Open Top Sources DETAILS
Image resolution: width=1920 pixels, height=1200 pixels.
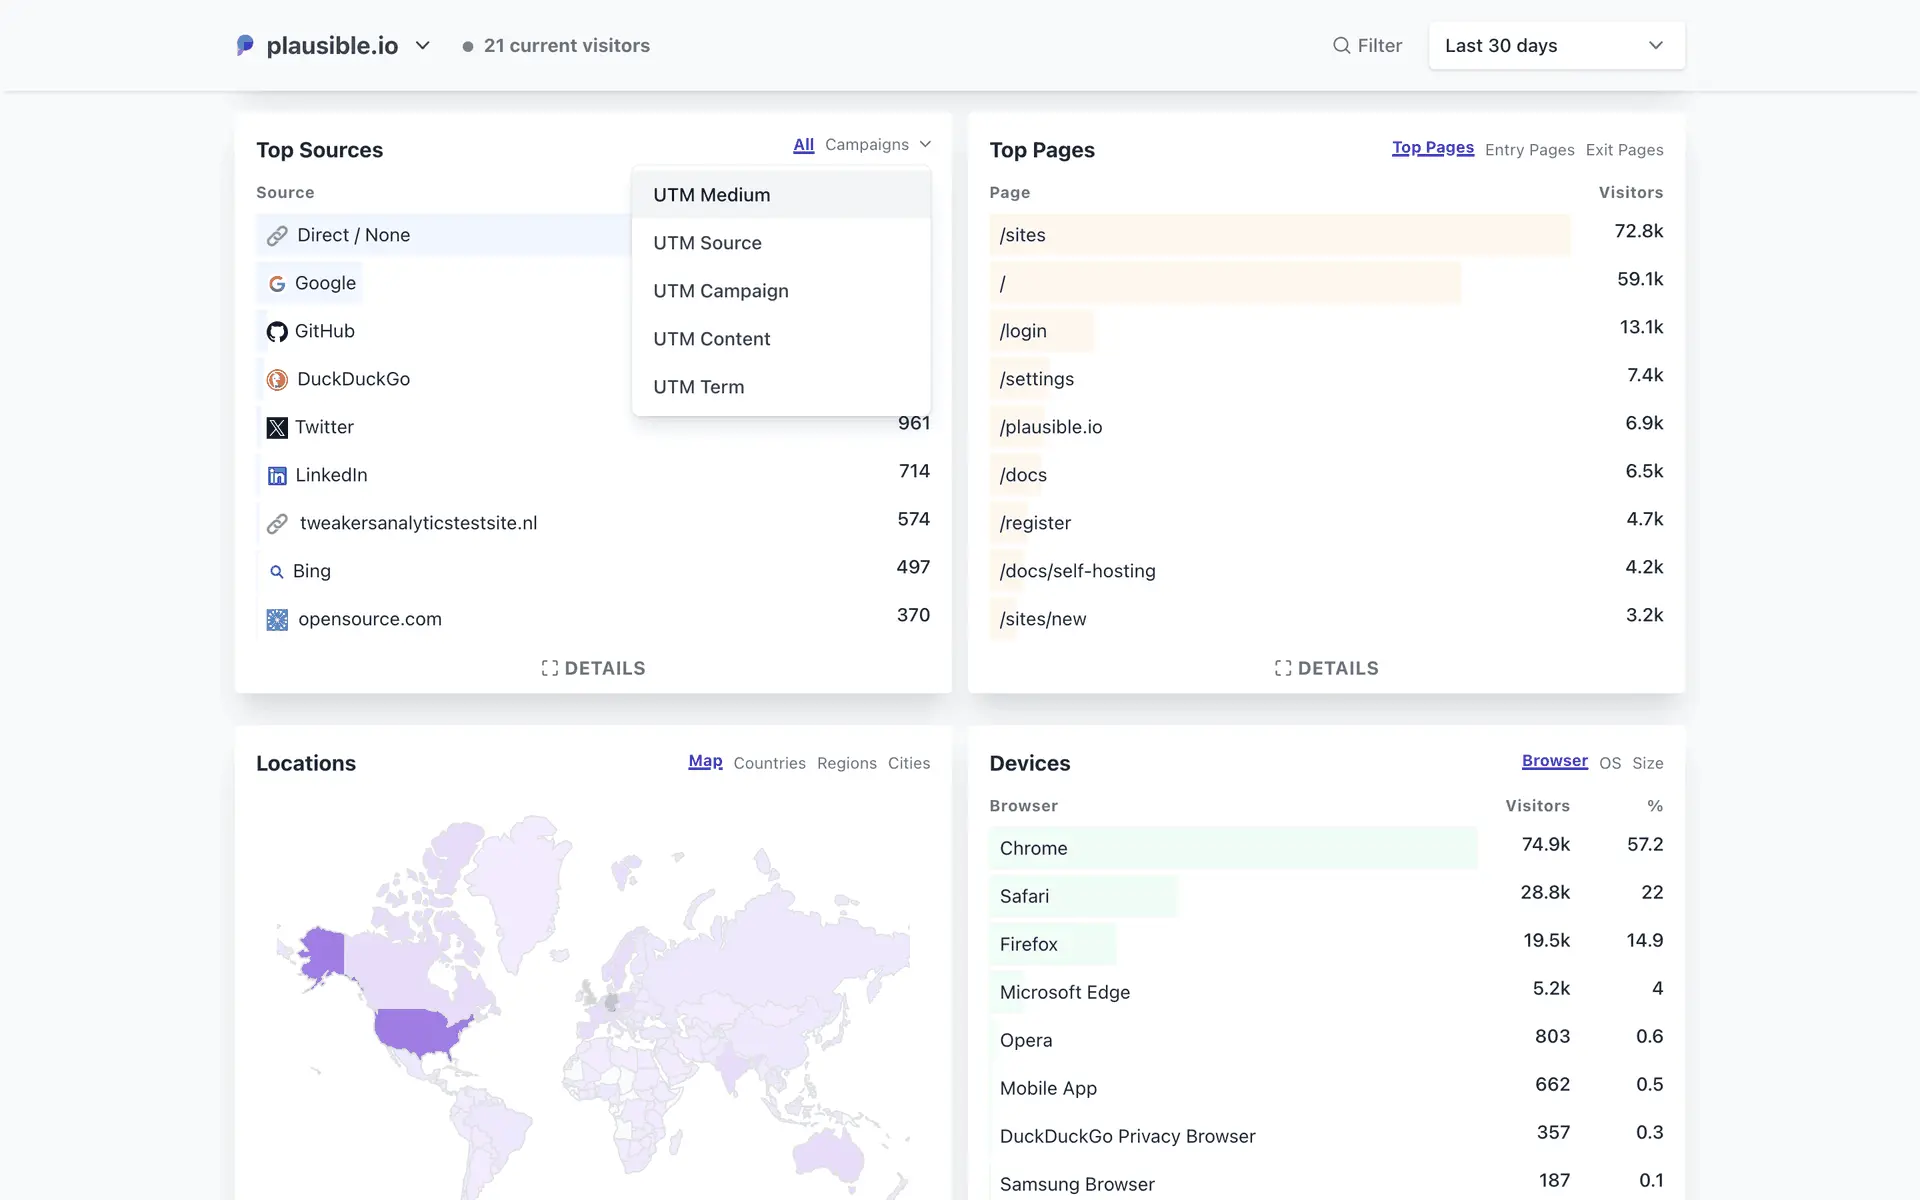coord(593,668)
